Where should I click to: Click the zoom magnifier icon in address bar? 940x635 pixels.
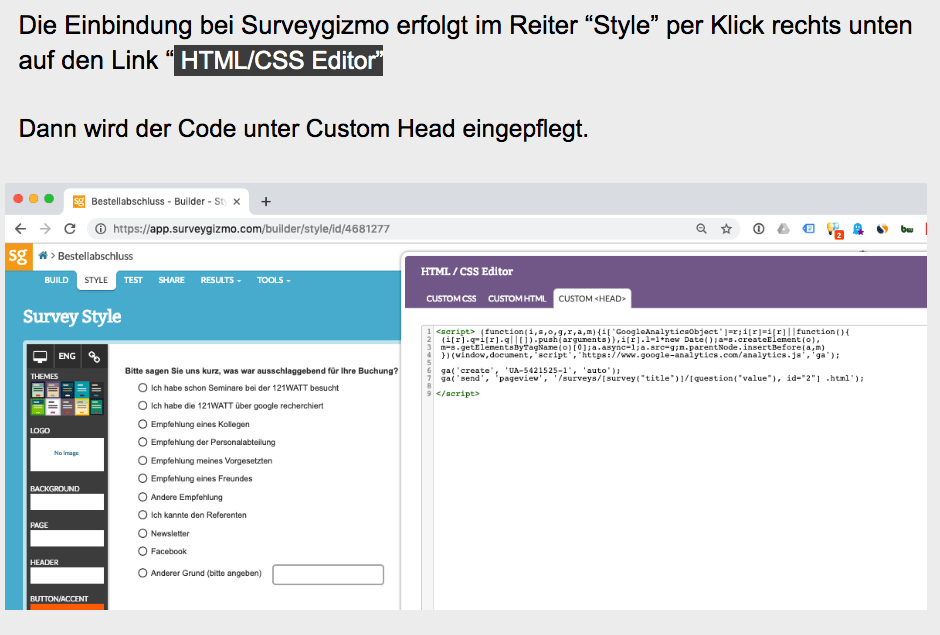coord(702,229)
